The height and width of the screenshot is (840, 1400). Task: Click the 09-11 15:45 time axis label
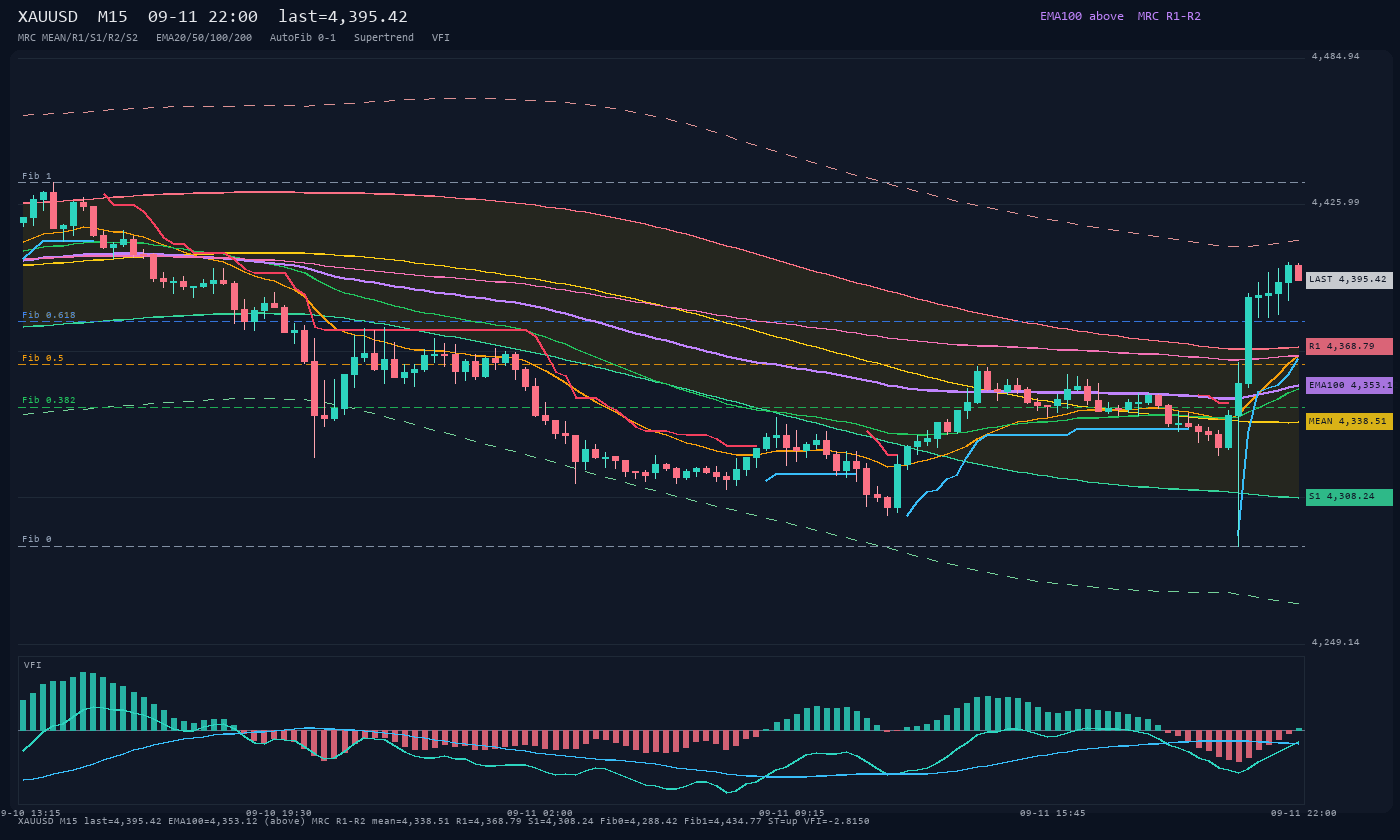(1053, 813)
